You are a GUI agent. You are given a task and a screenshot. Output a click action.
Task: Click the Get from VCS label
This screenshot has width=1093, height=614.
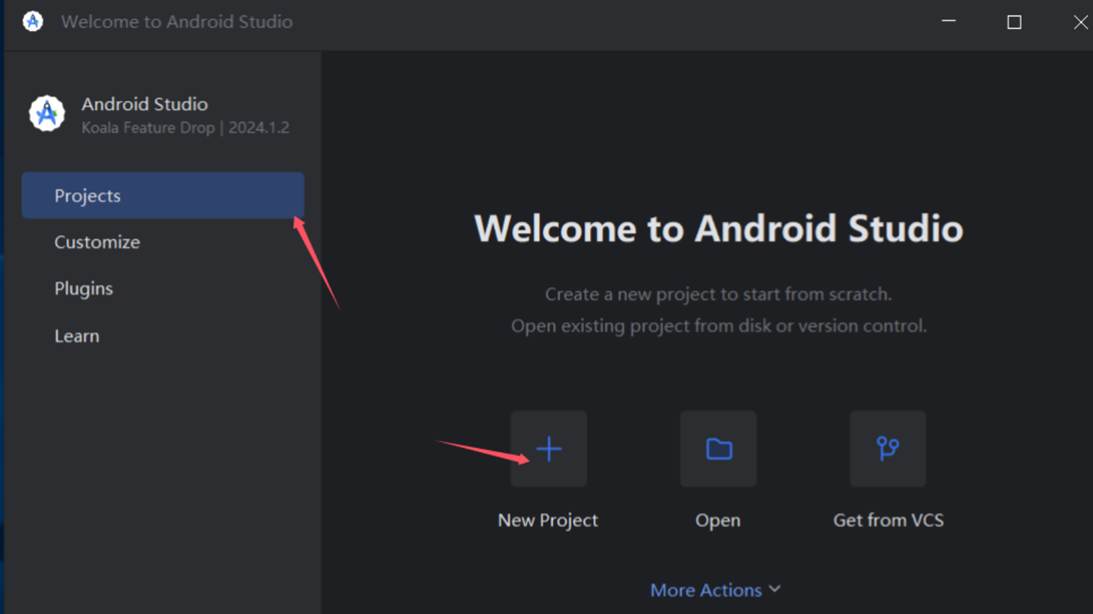point(889,520)
